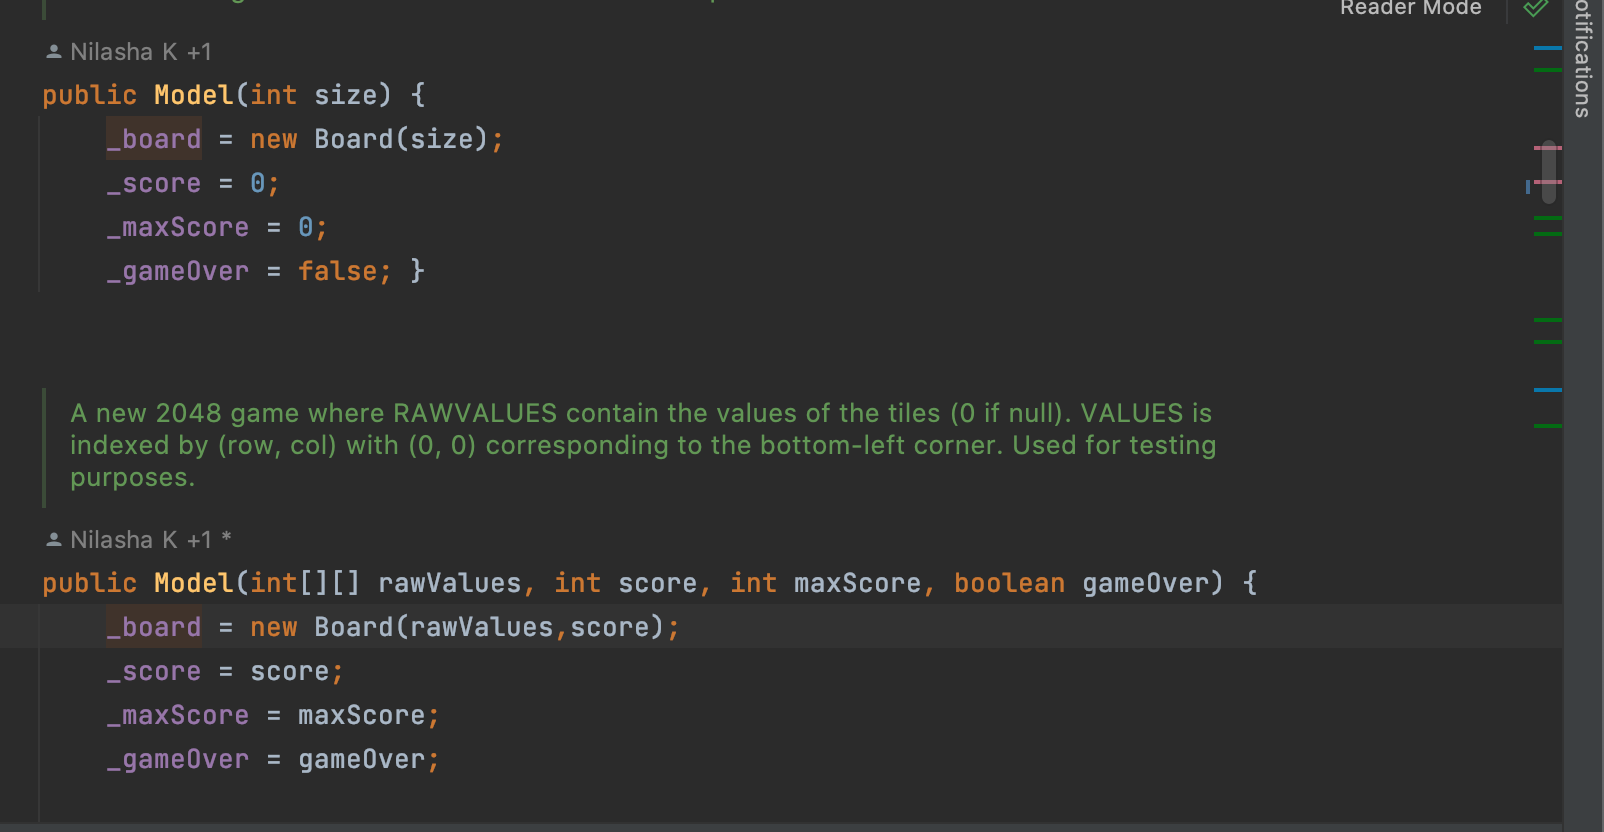
Task: Toggle Reader Mode for this file
Action: point(1410,9)
